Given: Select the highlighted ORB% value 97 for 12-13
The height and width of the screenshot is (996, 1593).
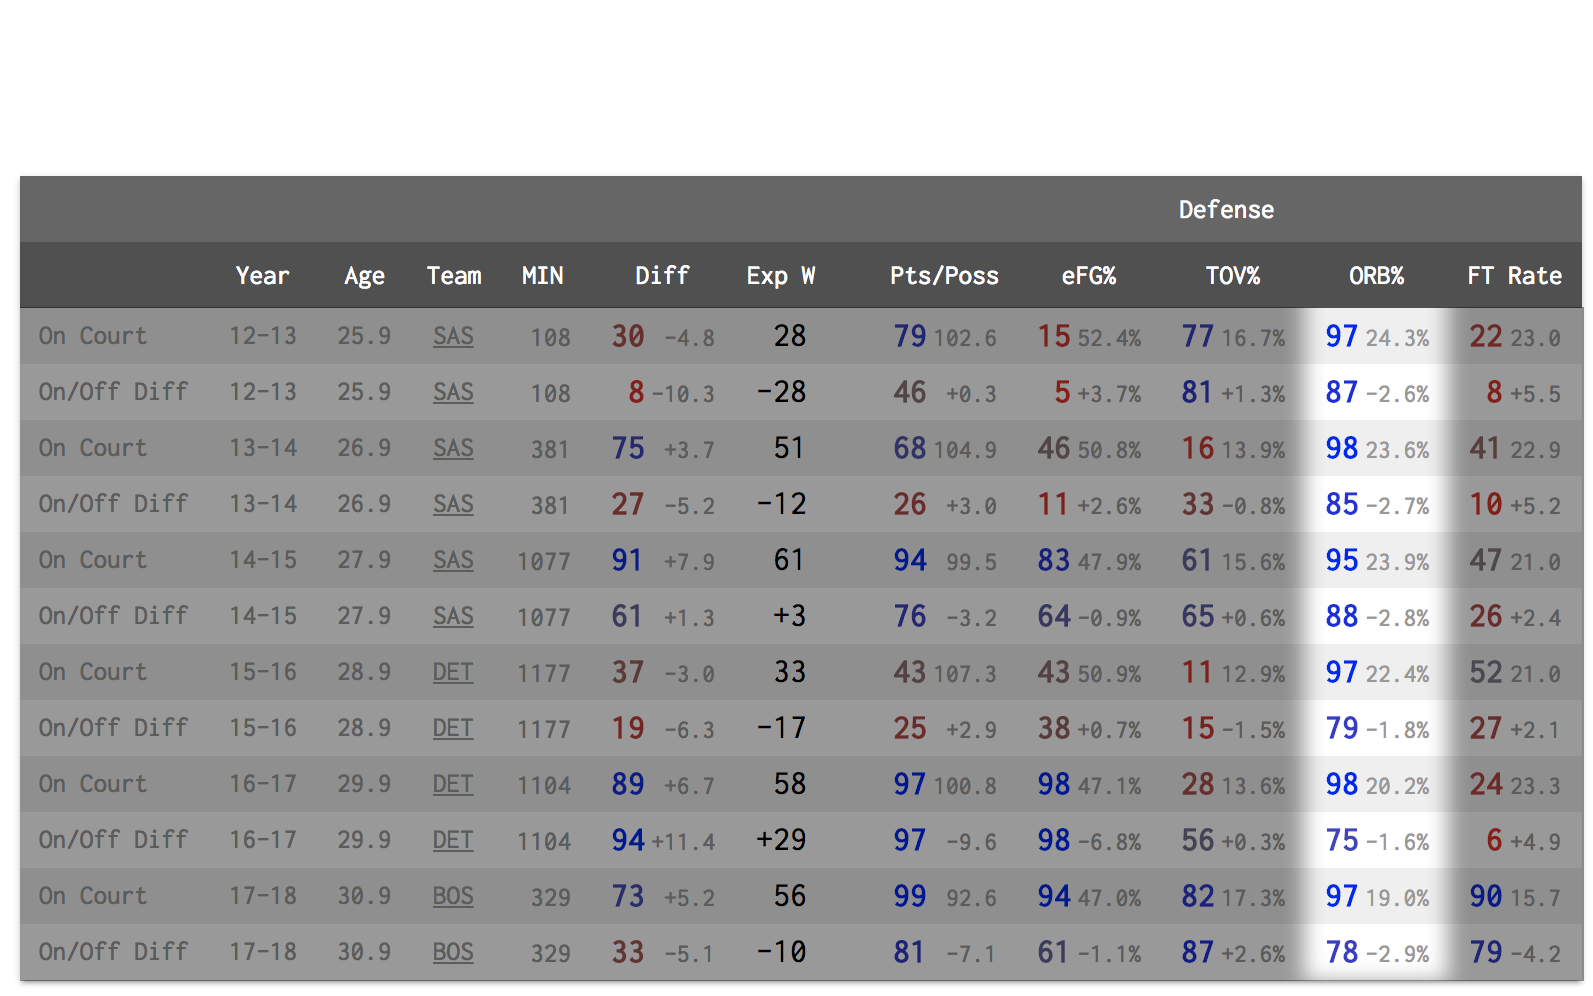Looking at the screenshot, I should coord(1341,336).
